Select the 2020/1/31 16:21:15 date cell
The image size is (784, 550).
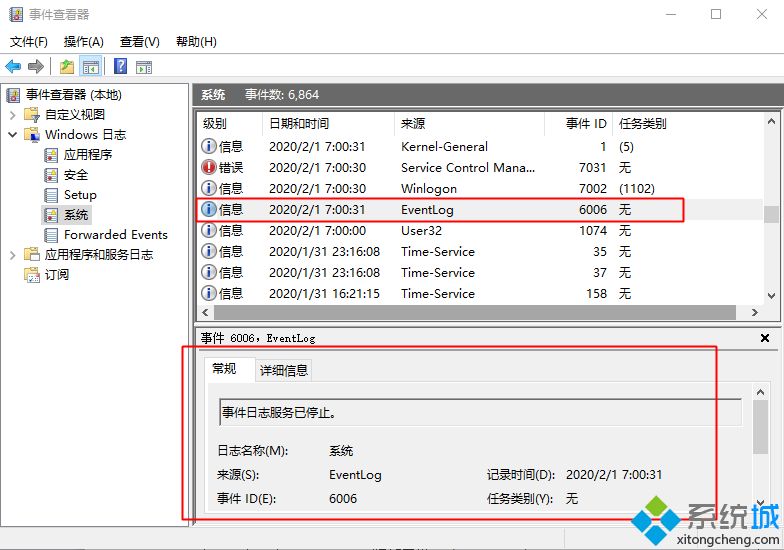tap(324, 294)
